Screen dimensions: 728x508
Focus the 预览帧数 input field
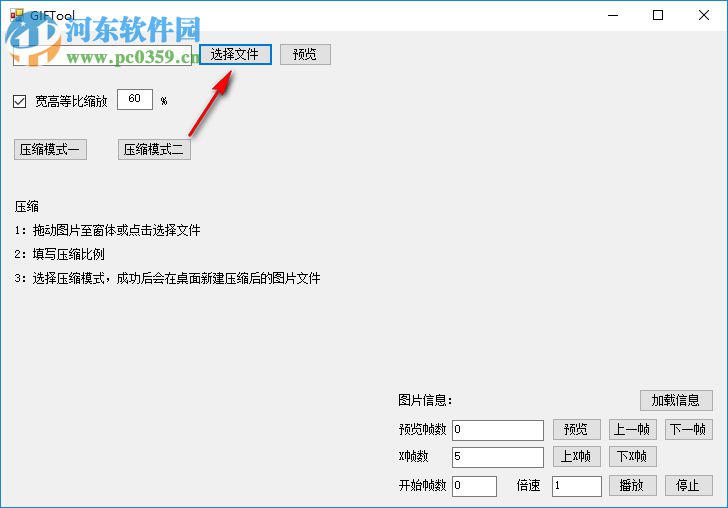[x=498, y=430]
